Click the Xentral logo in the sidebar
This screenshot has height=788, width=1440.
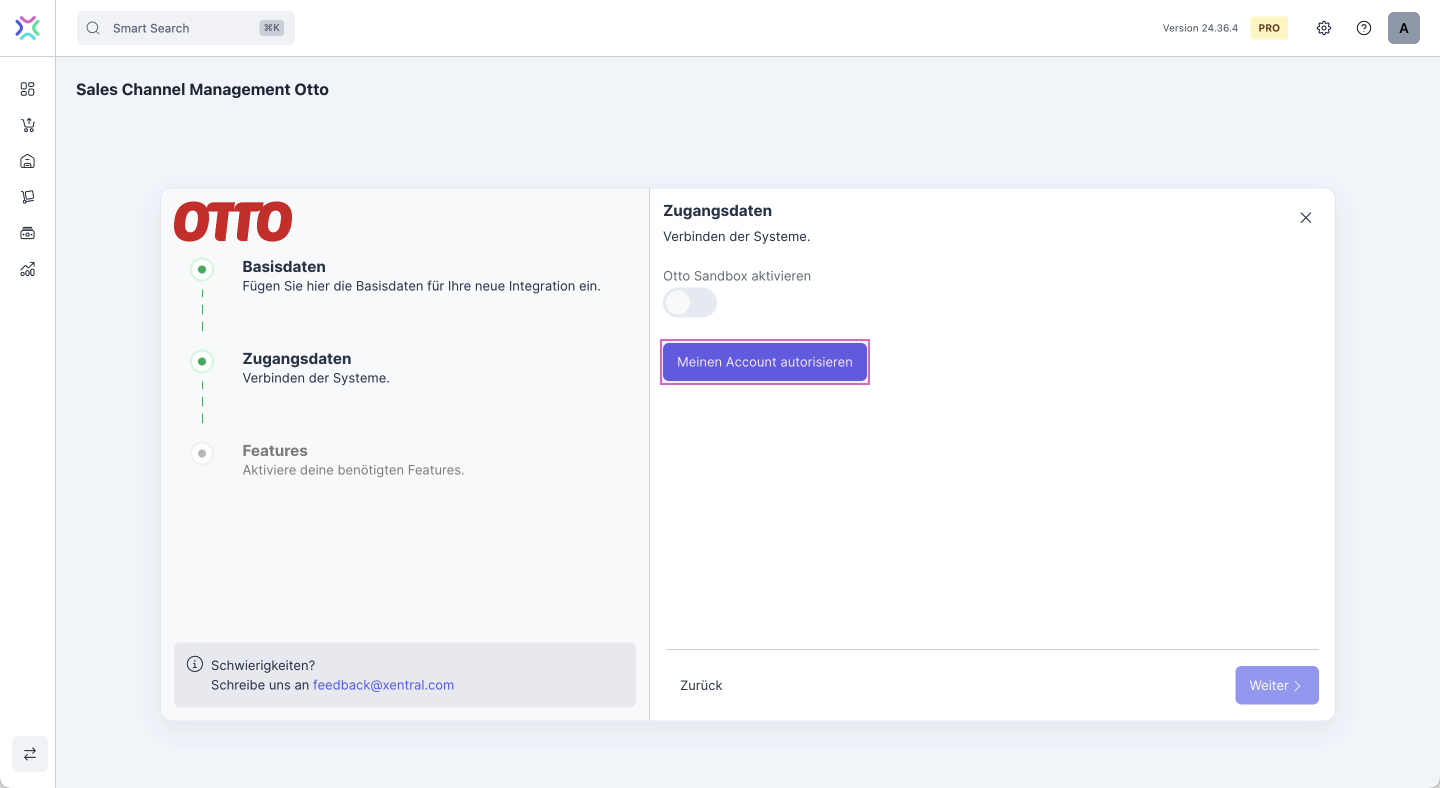[x=28, y=28]
